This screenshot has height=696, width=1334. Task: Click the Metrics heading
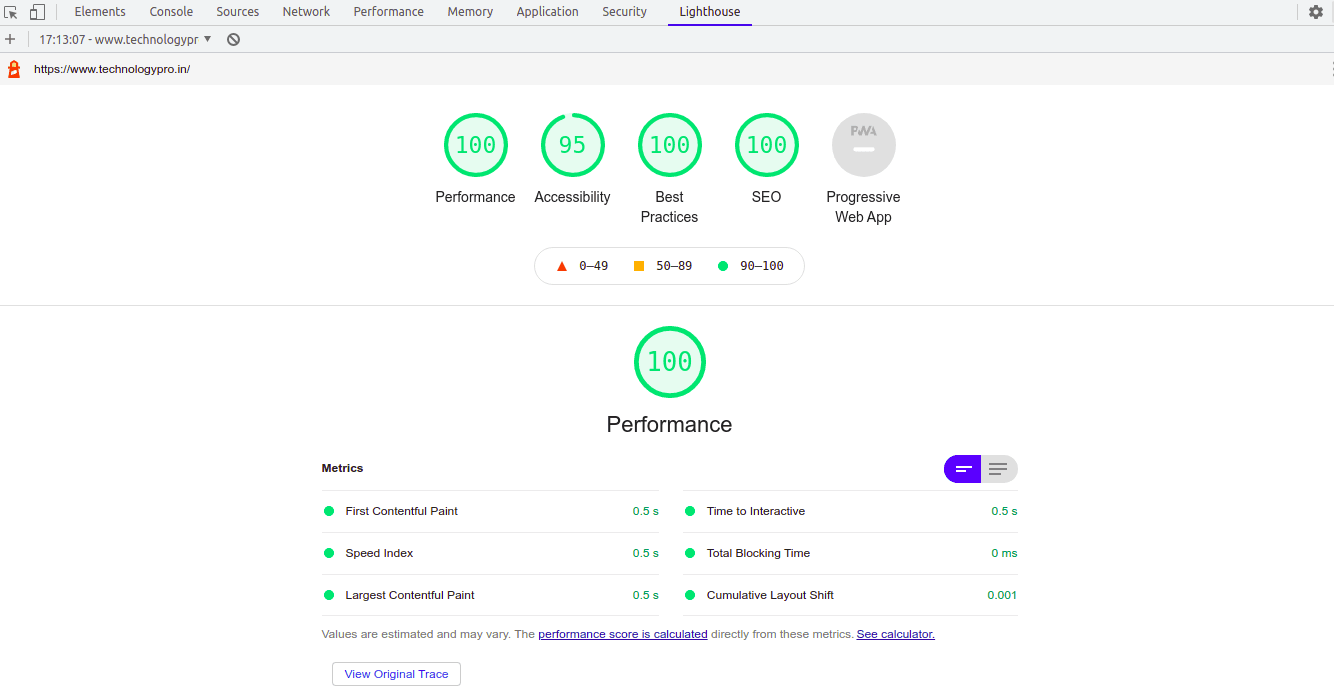(342, 468)
